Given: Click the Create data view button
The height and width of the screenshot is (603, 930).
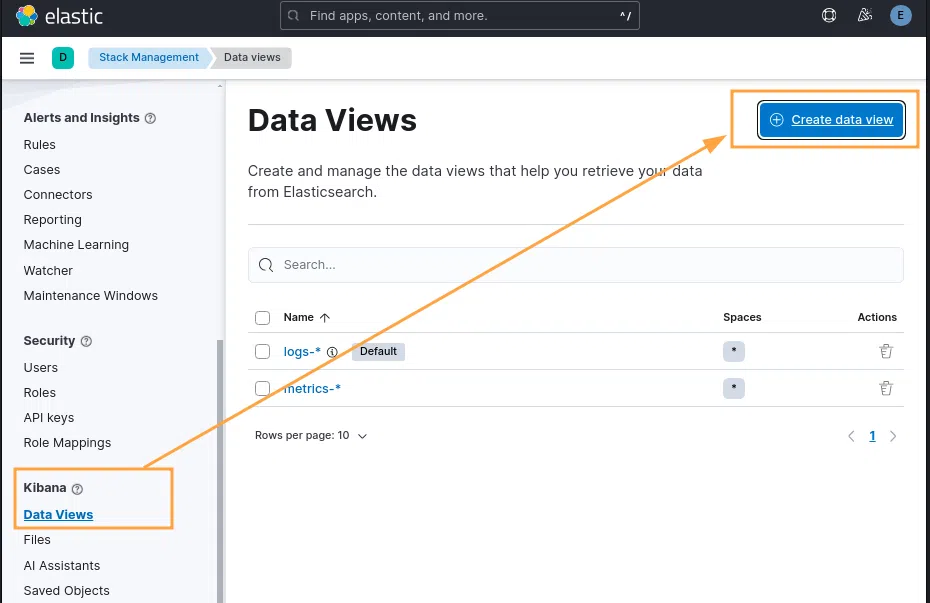Looking at the screenshot, I should [832, 120].
